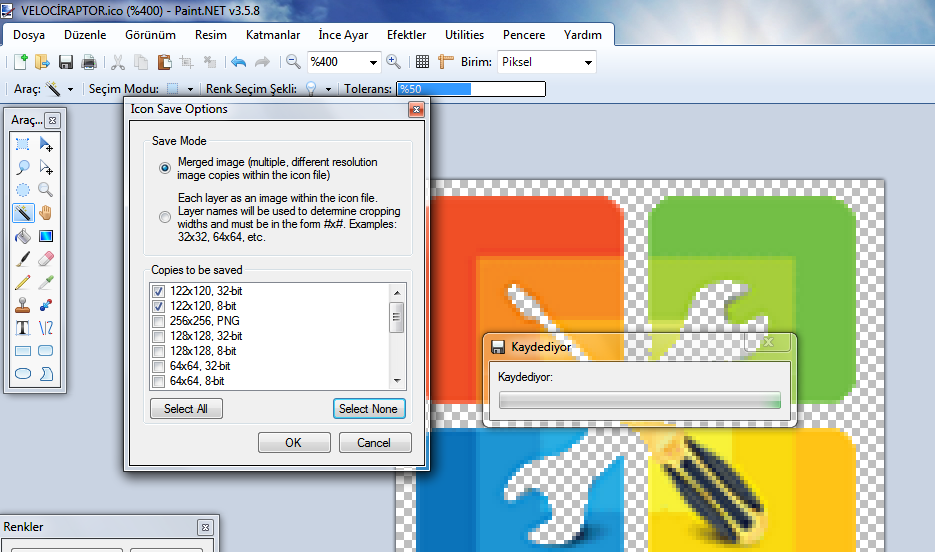
Task: Check the 64x64, 32-bit checkbox
Action: click(159, 366)
